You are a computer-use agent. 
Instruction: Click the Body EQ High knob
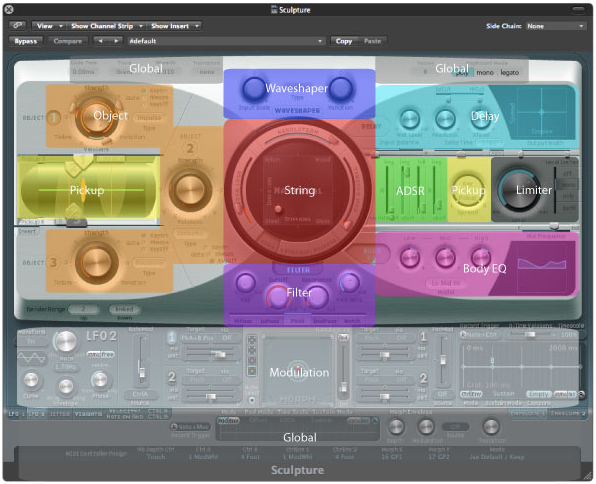(x=481, y=257)
